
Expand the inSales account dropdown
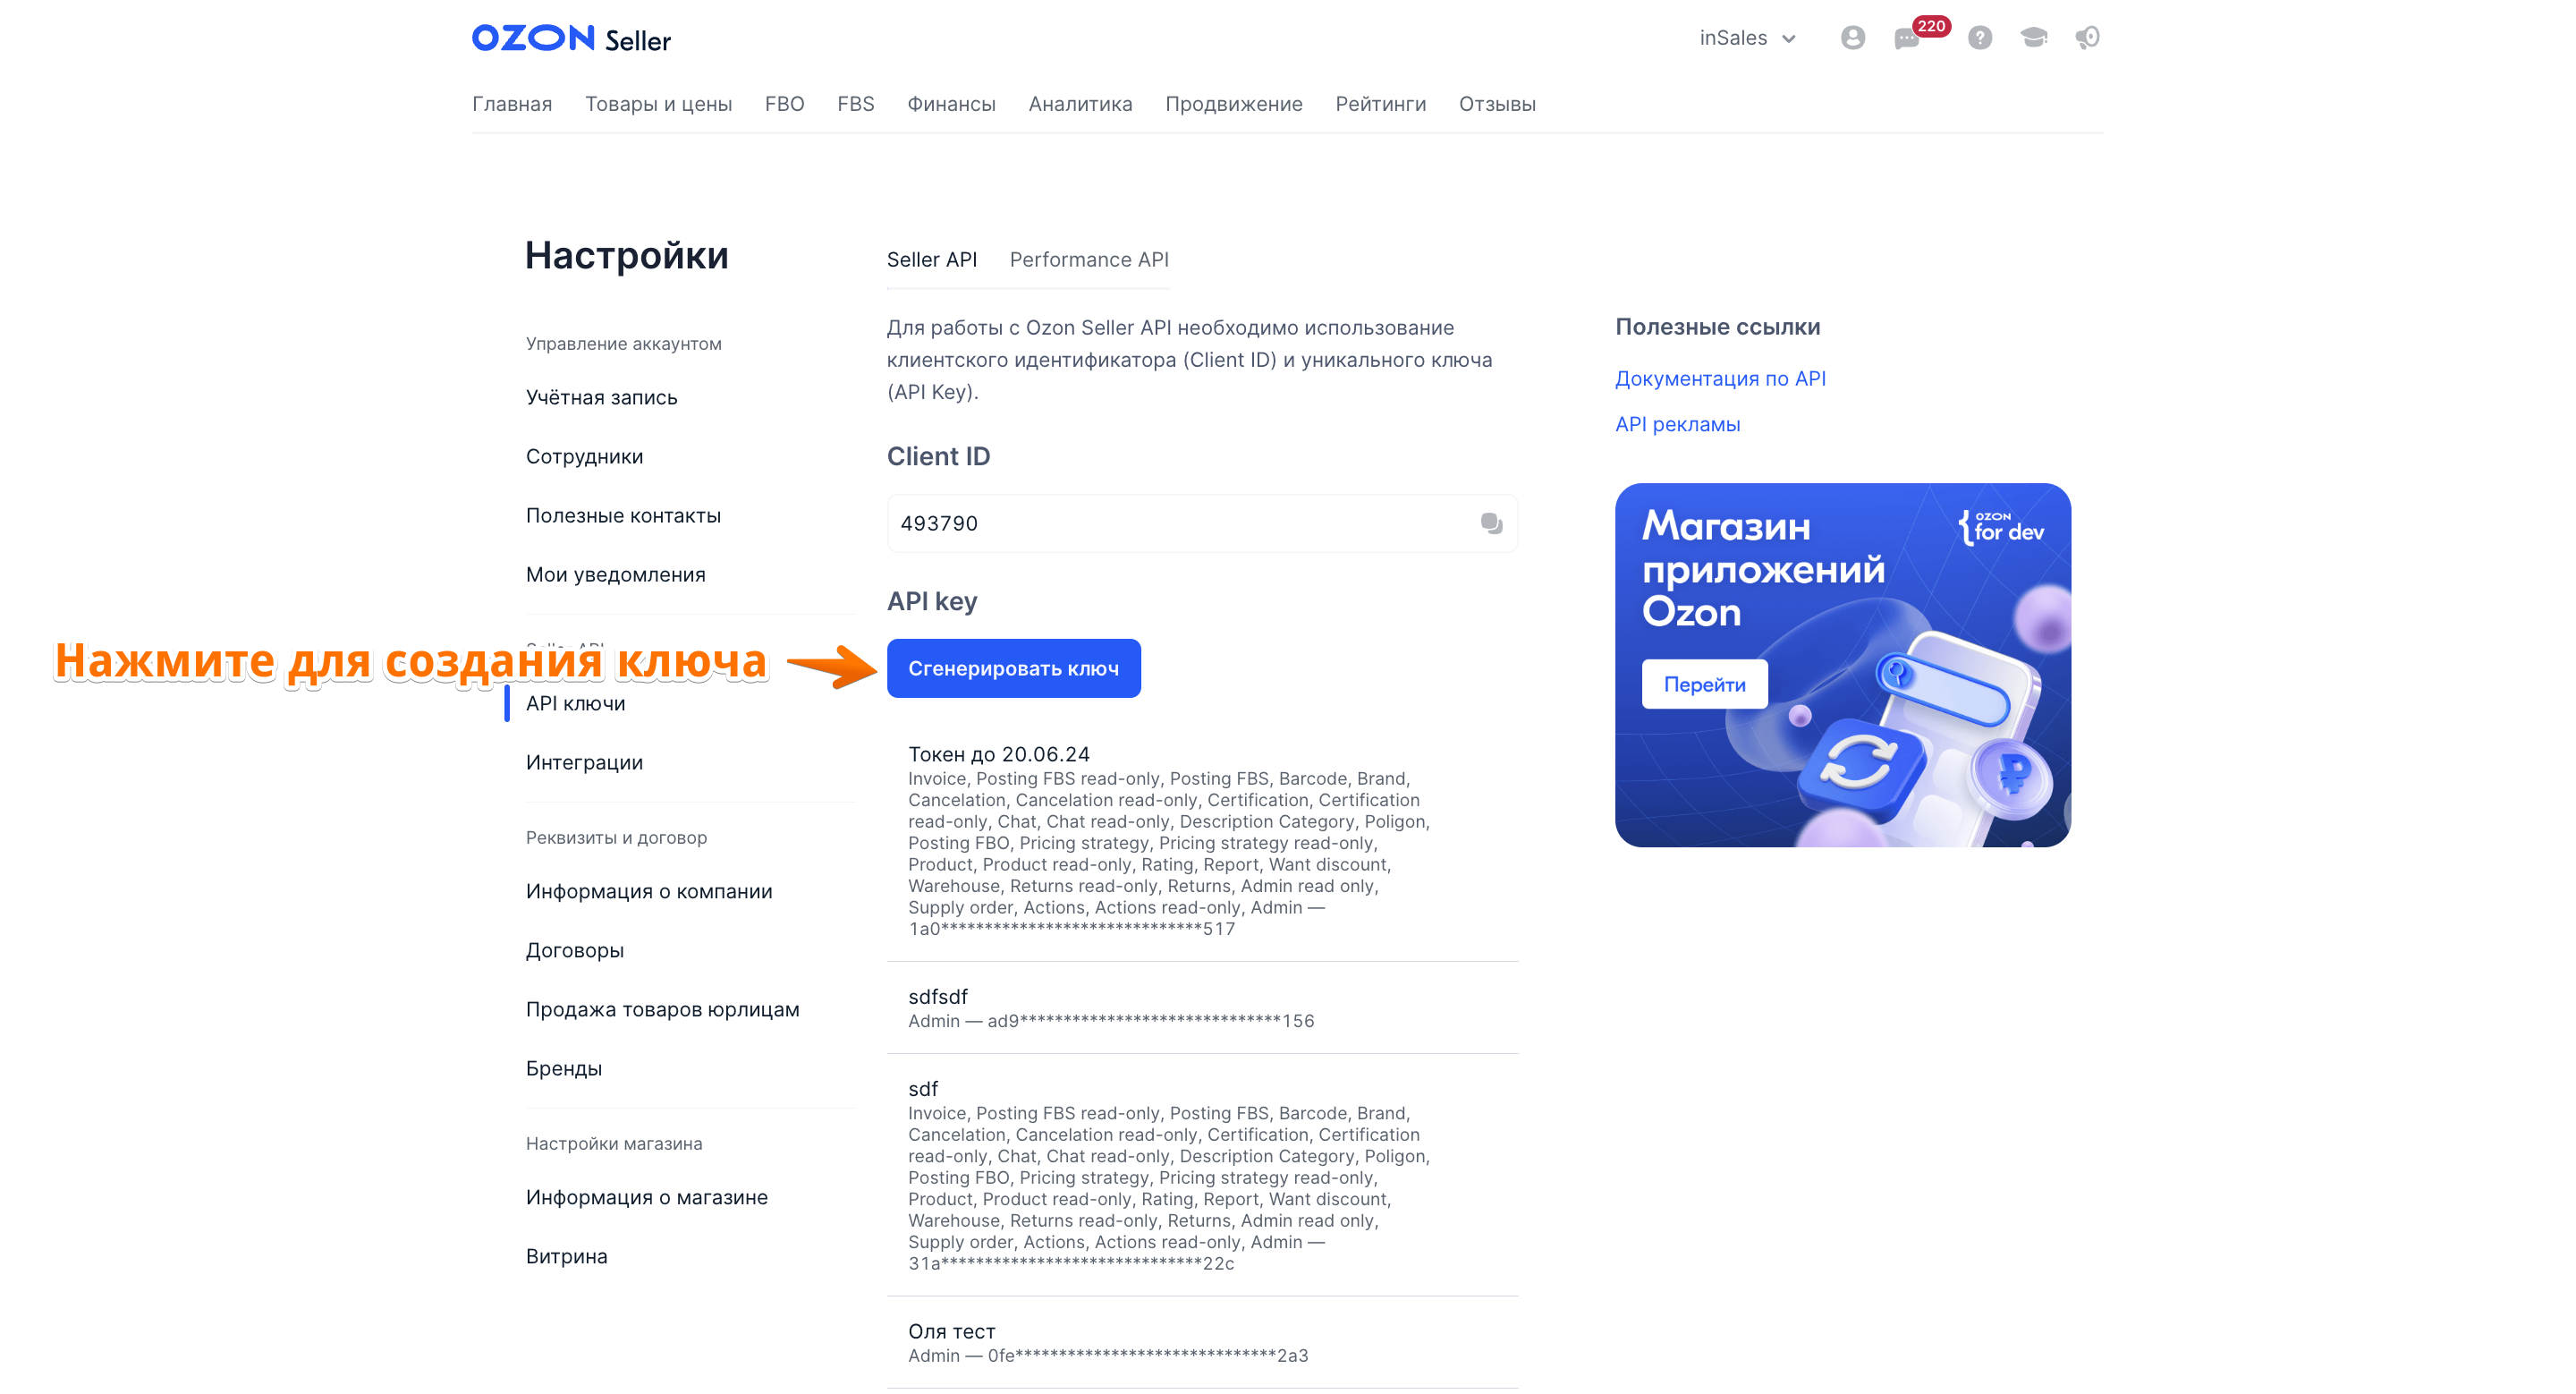[x=1747, y=38]
